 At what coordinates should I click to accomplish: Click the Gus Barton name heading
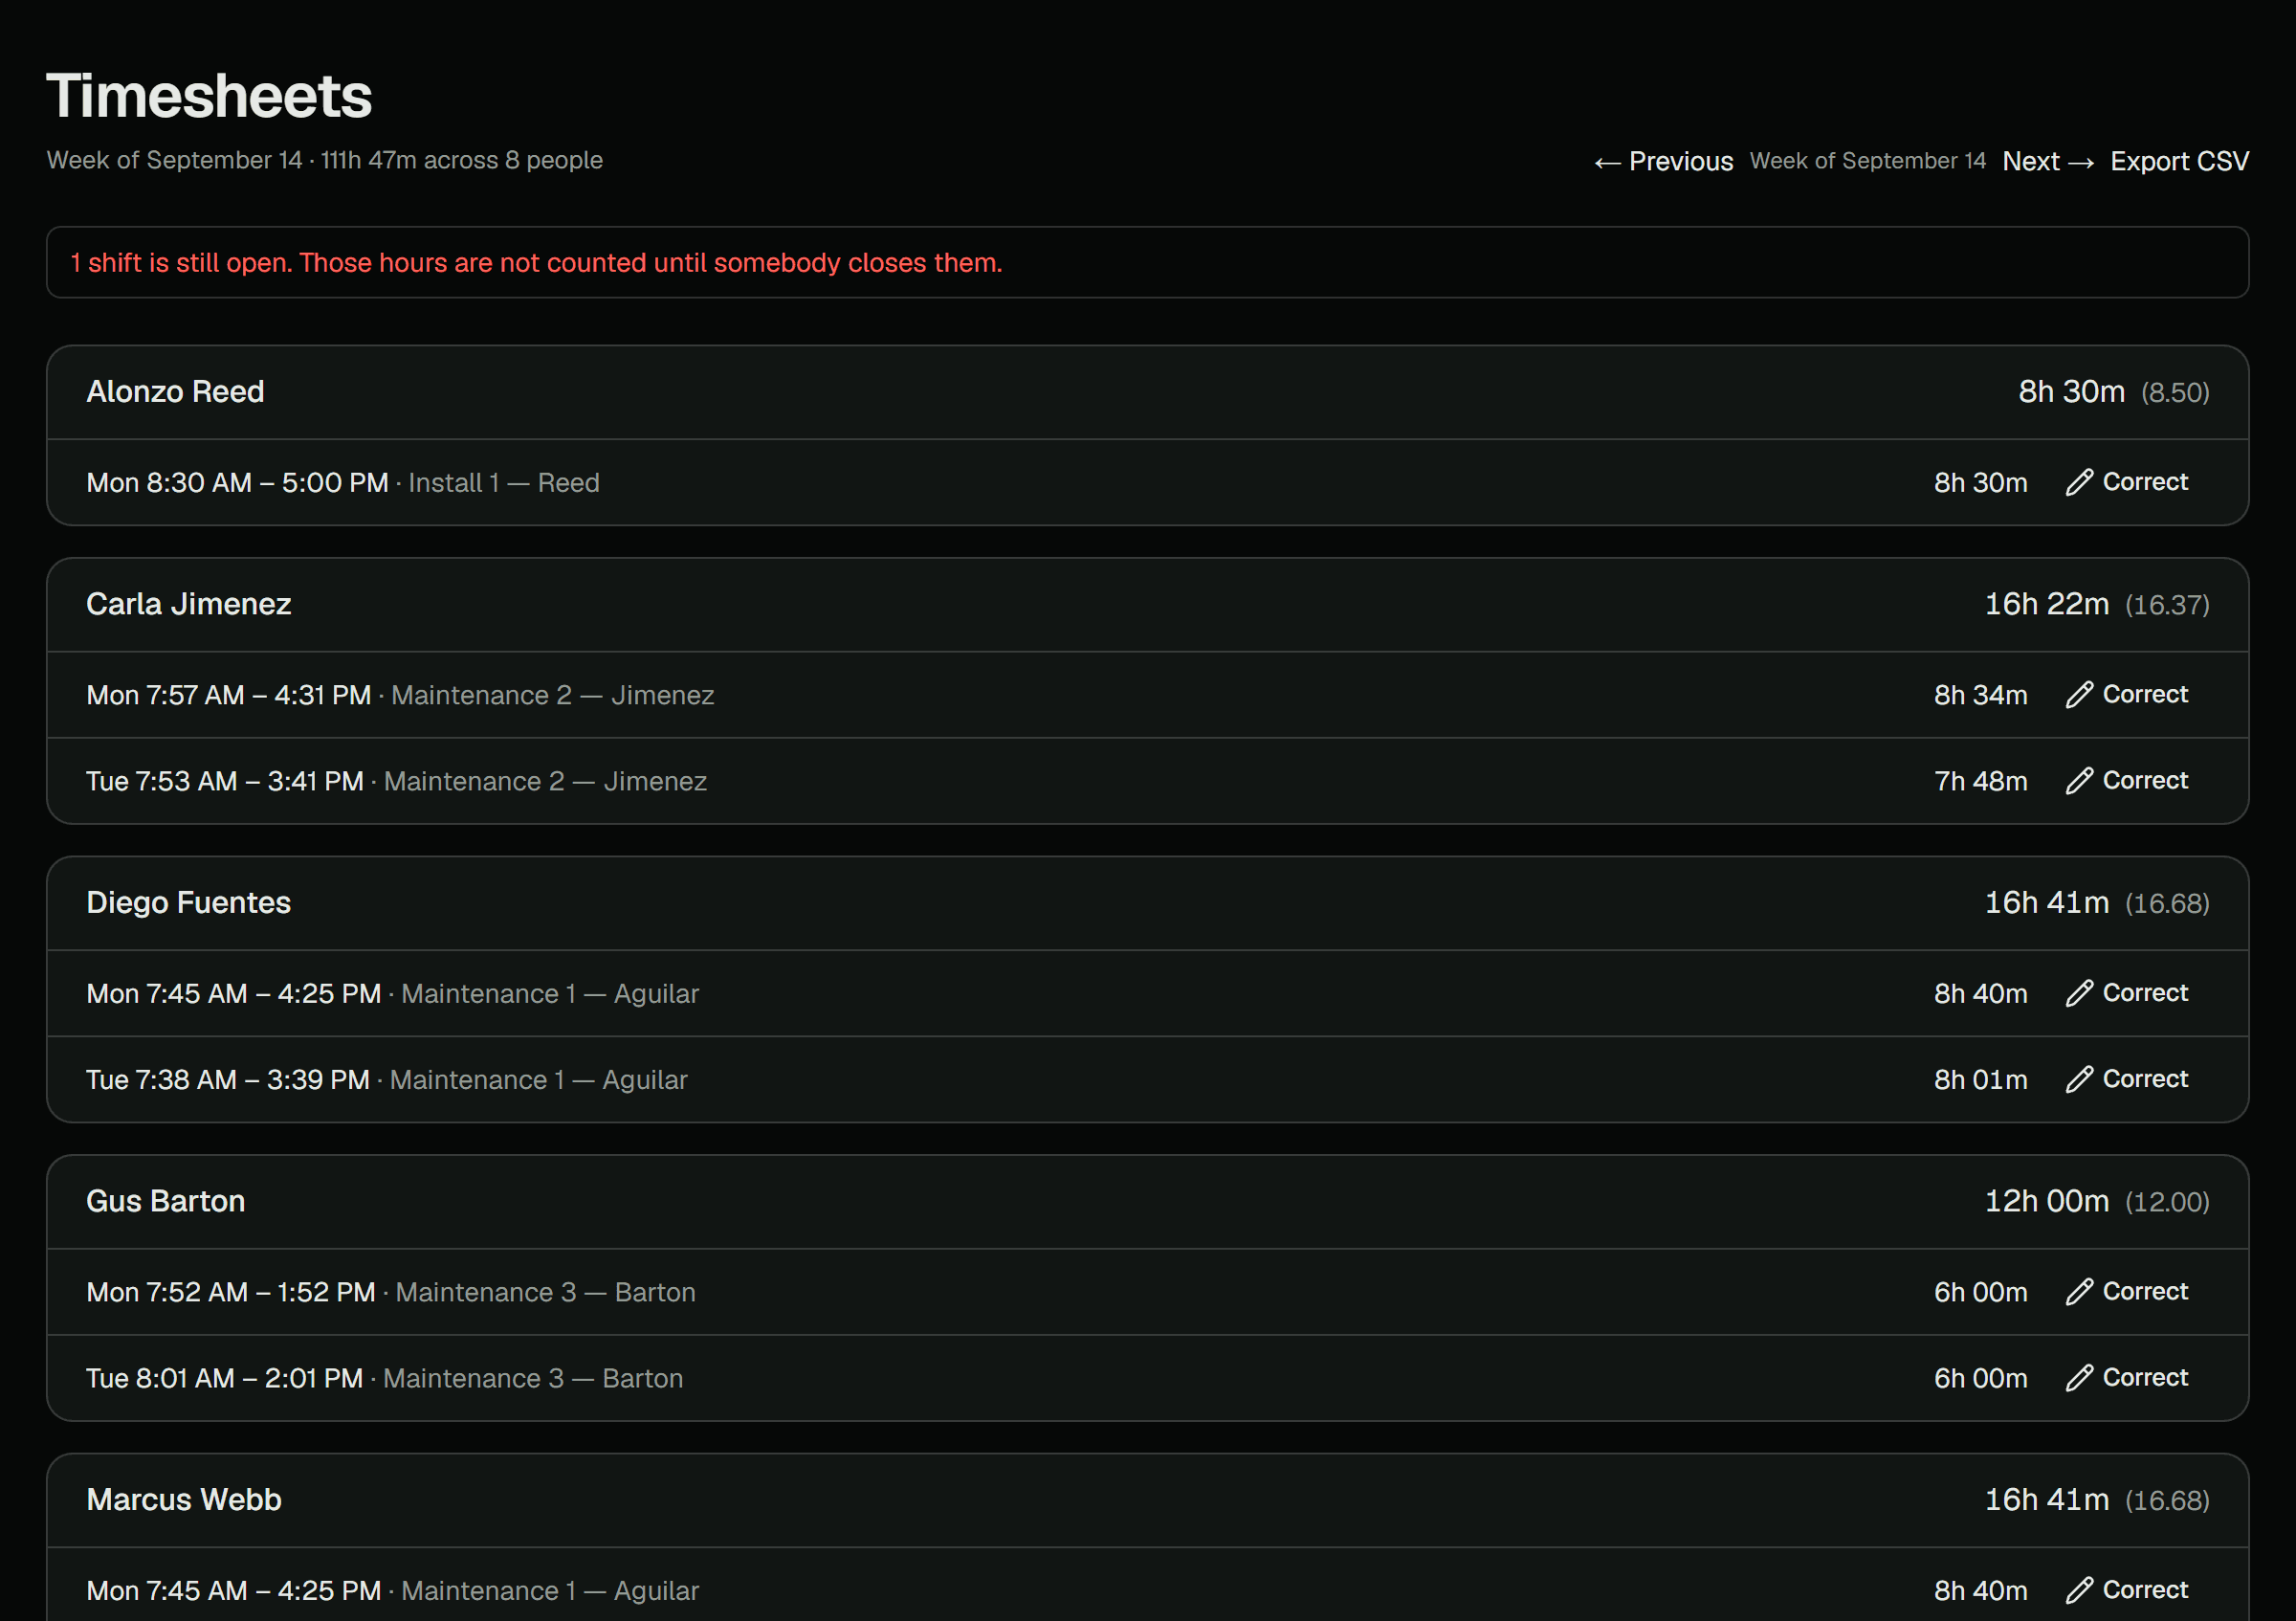[165, 1201]
